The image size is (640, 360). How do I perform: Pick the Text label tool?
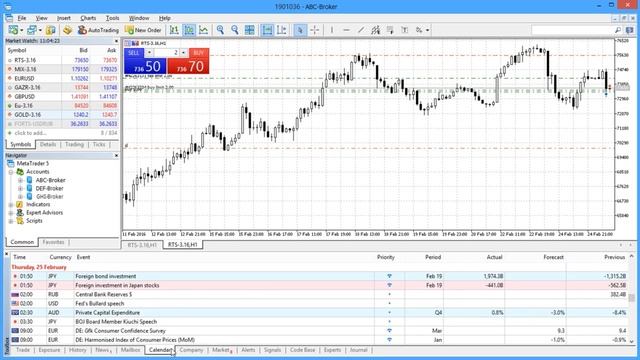click(404, 30)
